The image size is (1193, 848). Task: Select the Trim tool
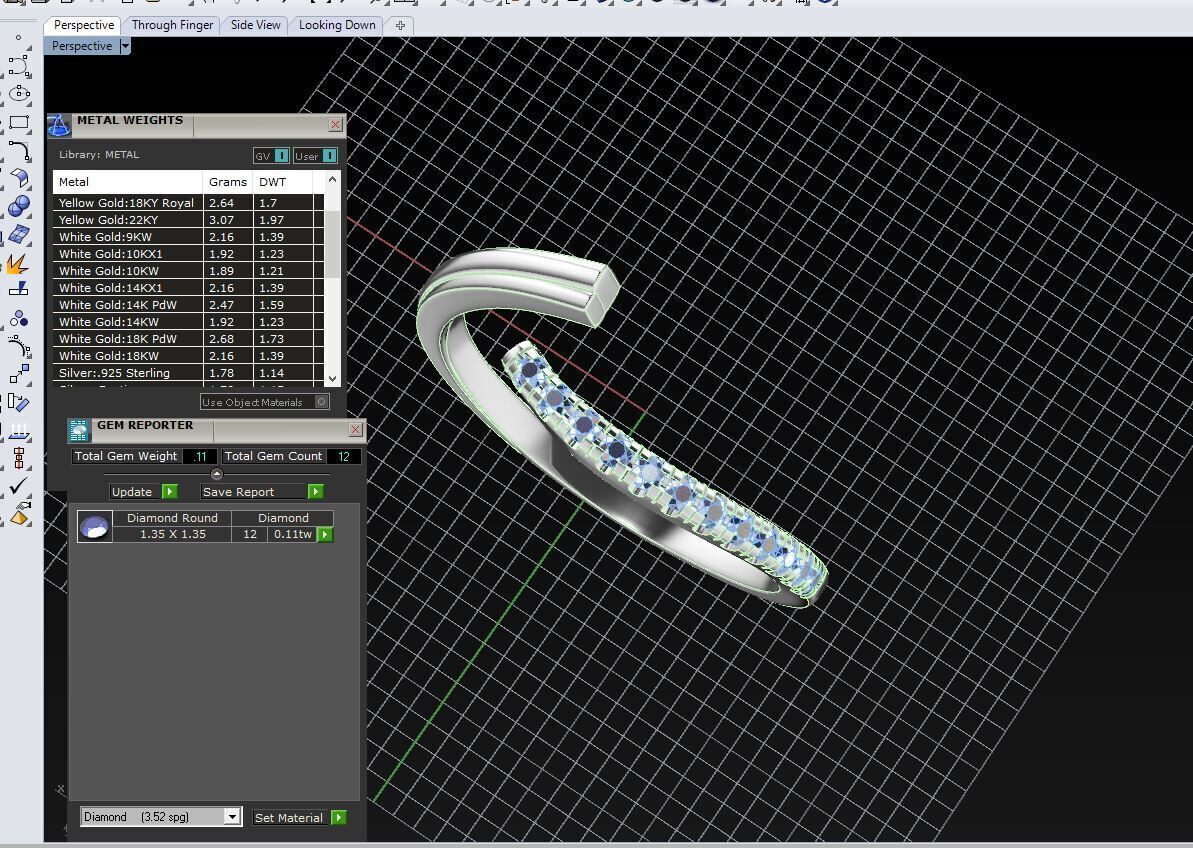(19, 289)
